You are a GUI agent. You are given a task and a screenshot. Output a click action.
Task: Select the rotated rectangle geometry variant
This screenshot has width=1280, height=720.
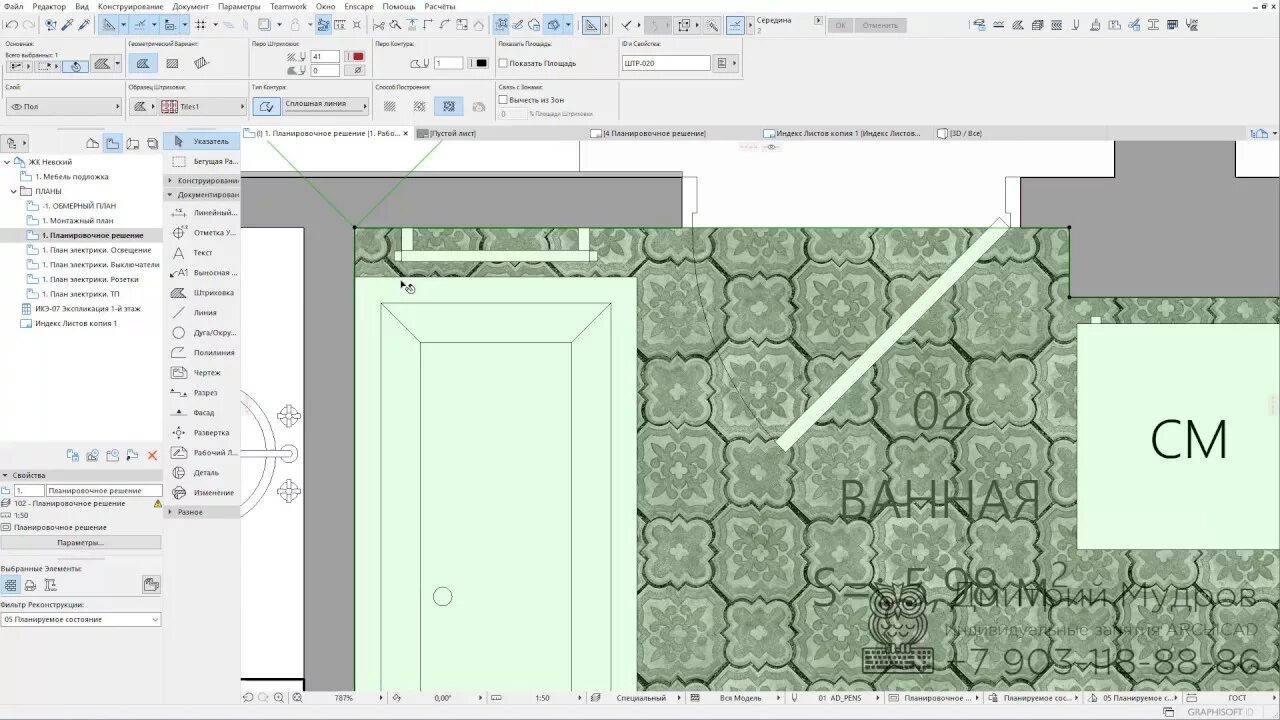[201, 63]
